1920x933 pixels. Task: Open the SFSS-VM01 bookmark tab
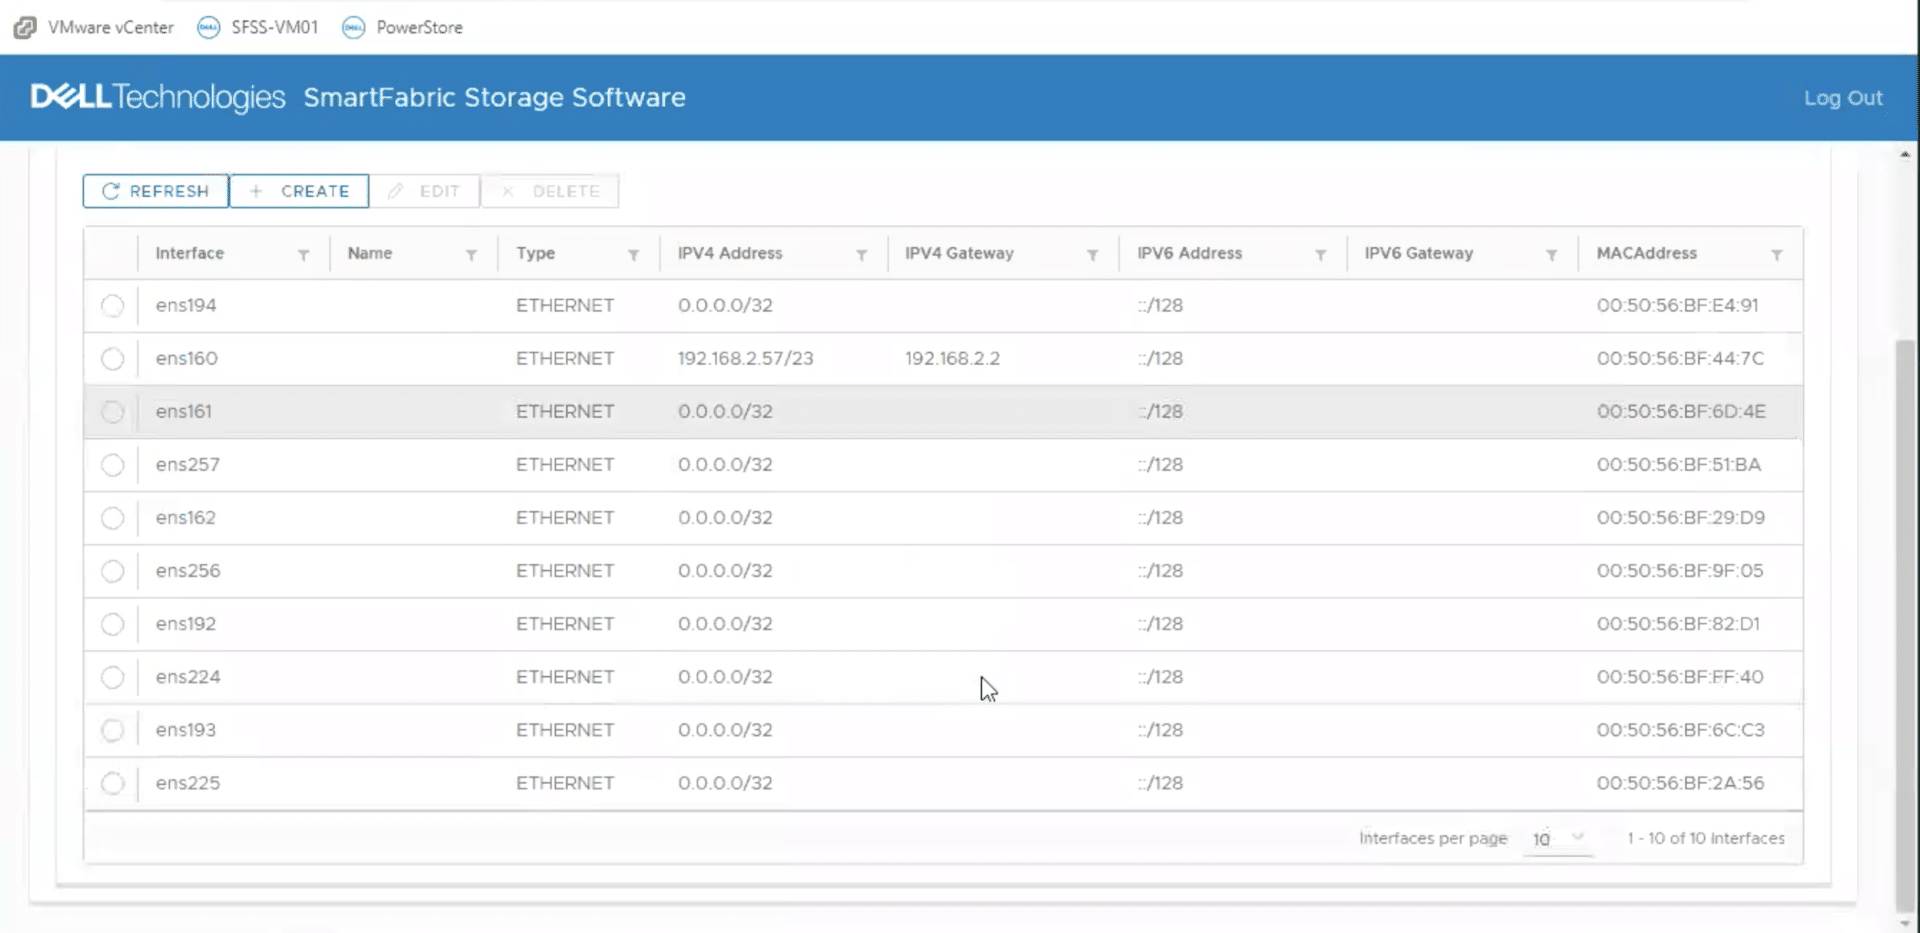pyautogui.click(x=259, y=27)
